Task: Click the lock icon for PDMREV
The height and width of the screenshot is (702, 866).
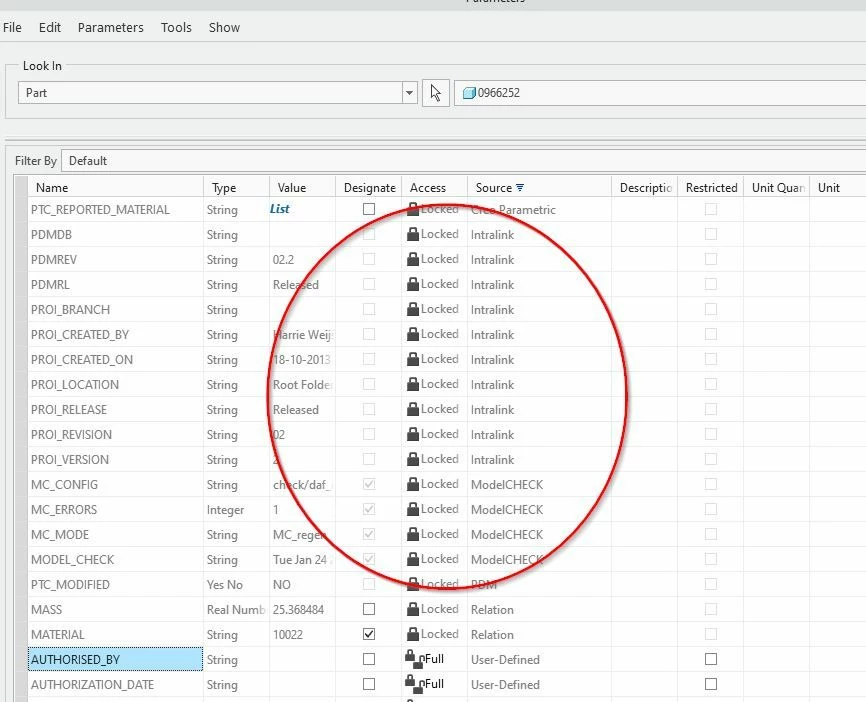Action: [413, 259]
